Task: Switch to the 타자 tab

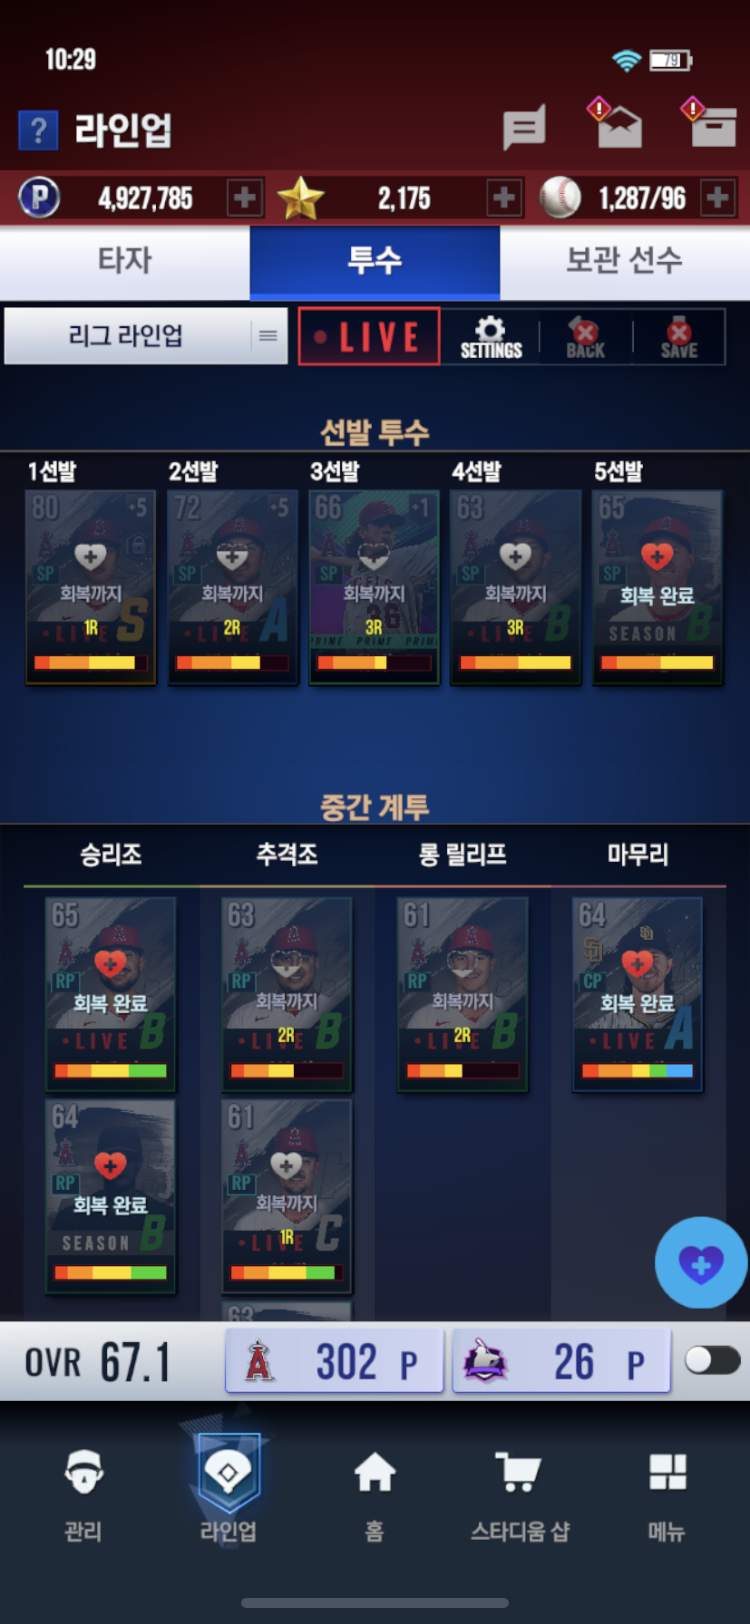Action: pyautogui.click(x=125, y=261)
